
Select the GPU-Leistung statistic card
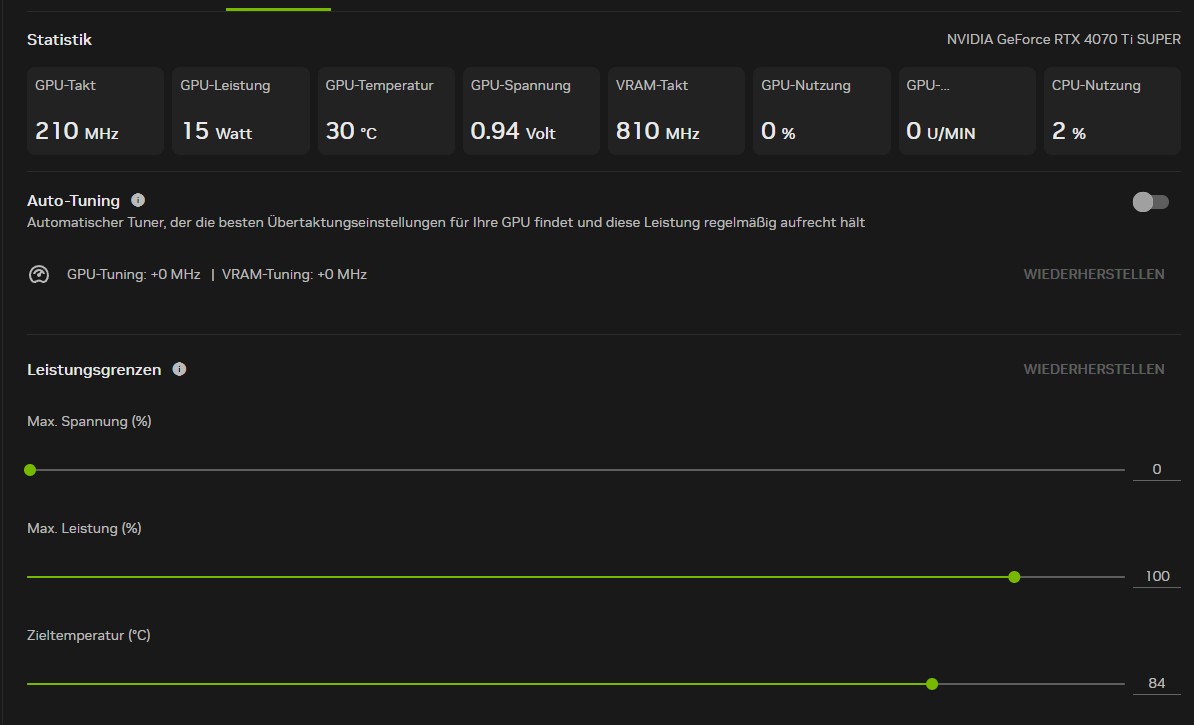(x=241, y=111)
